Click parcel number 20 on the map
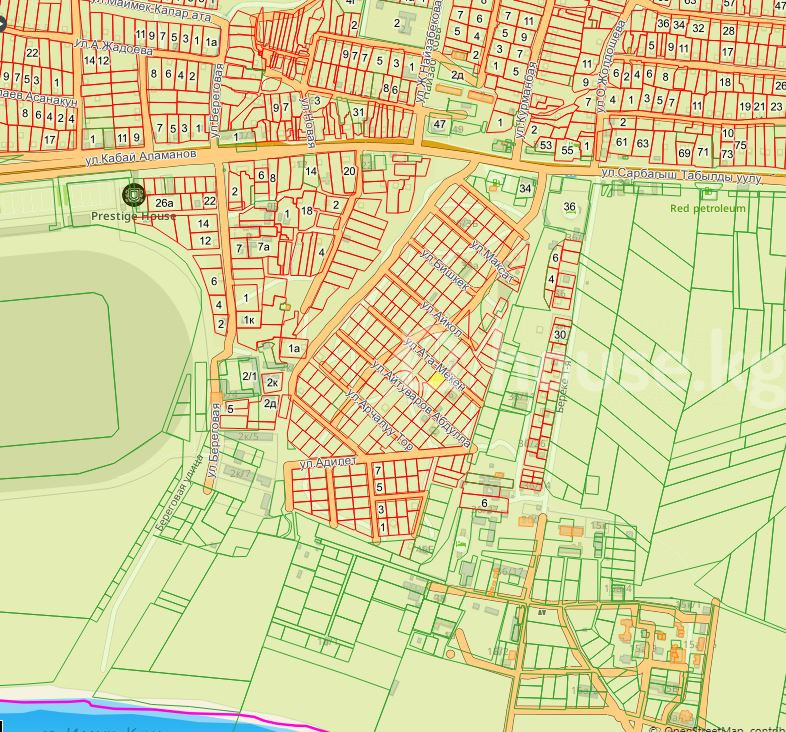The image size is (786, 732). 349,171
